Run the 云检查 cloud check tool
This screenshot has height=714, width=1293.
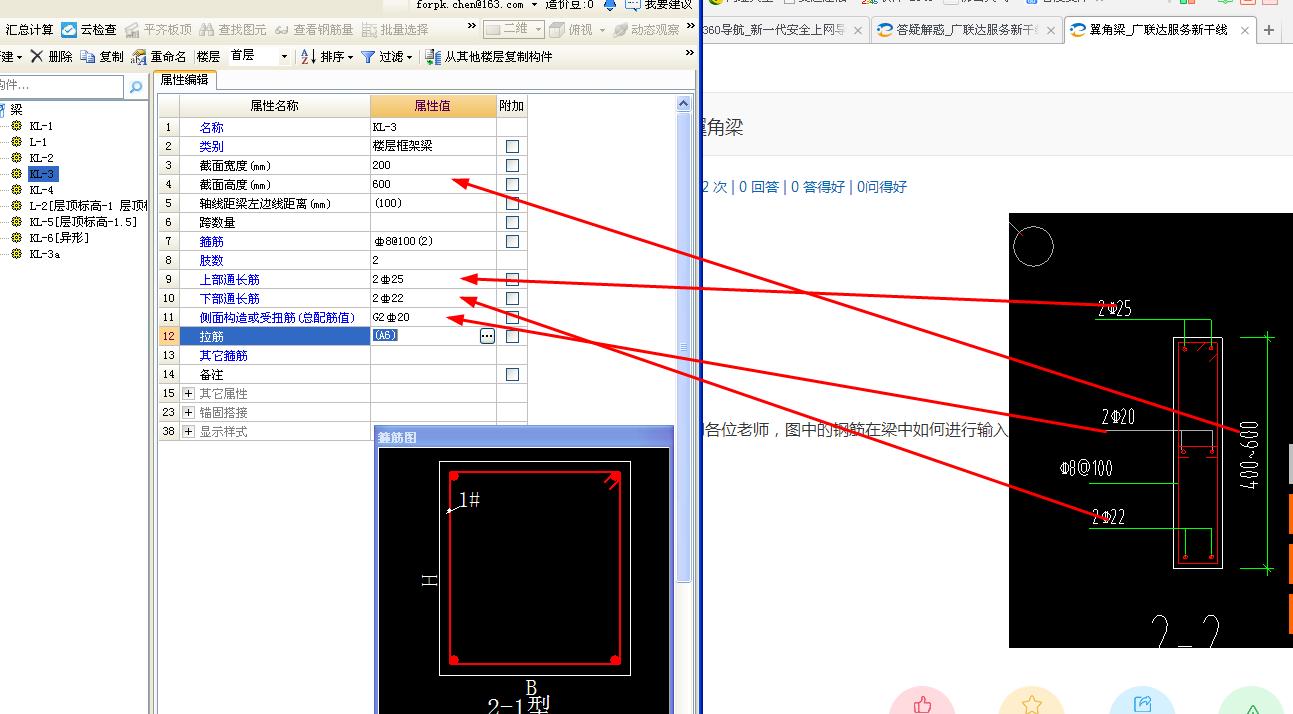pos(88,30)
